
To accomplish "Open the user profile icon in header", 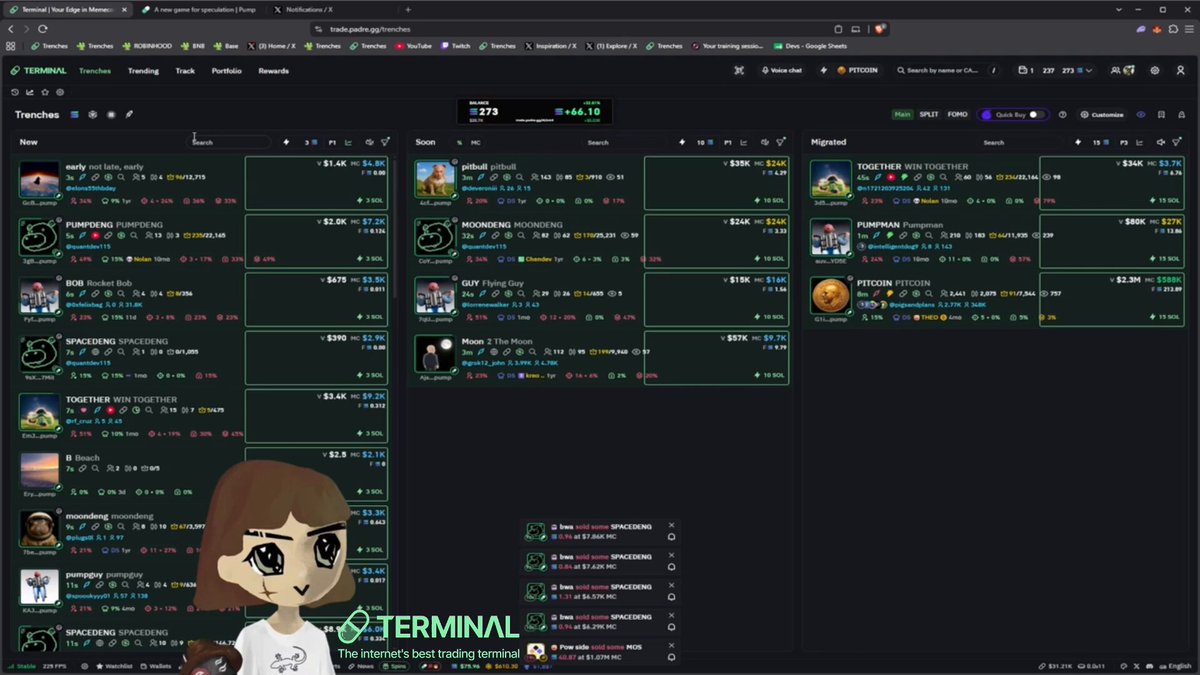I will [1181, 71].
